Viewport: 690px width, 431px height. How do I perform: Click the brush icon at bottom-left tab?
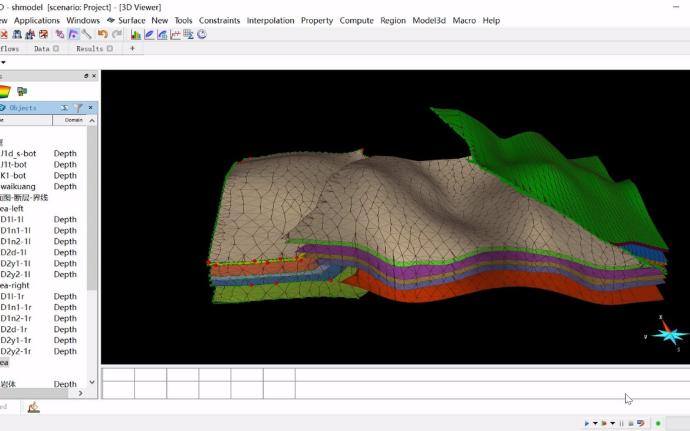click(x=33, y=407)
